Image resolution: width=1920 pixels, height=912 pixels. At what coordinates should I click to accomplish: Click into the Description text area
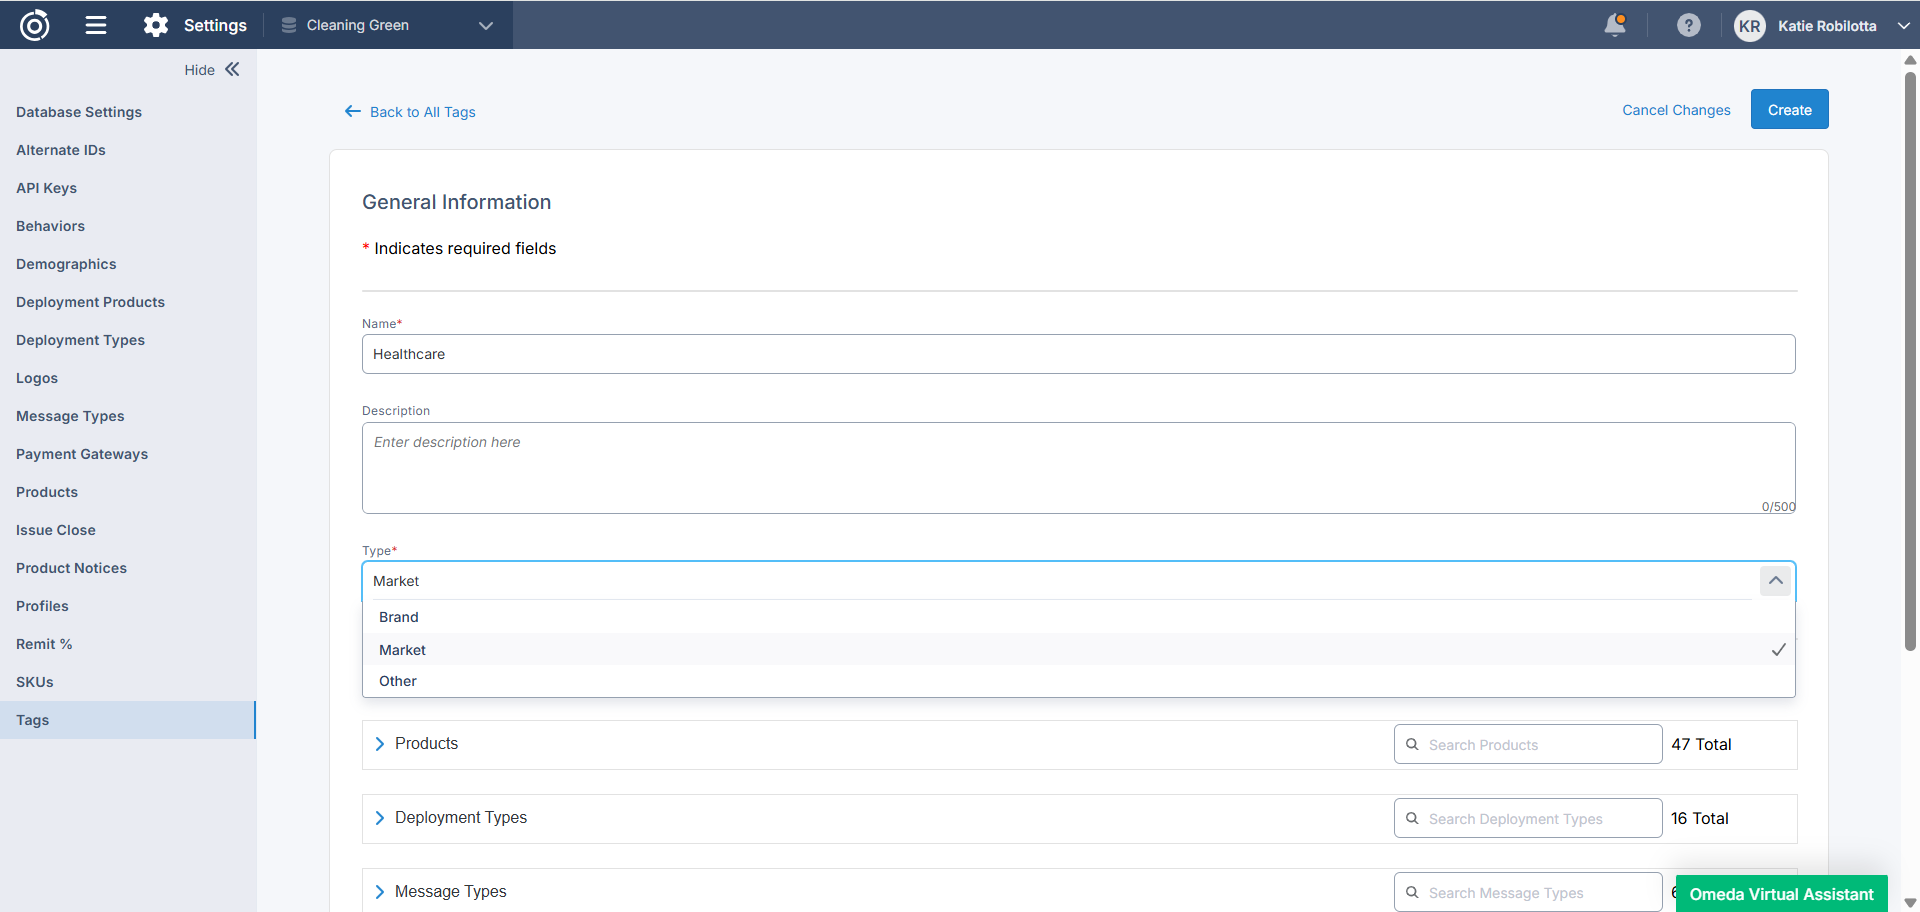click(x=1077, y=468)
